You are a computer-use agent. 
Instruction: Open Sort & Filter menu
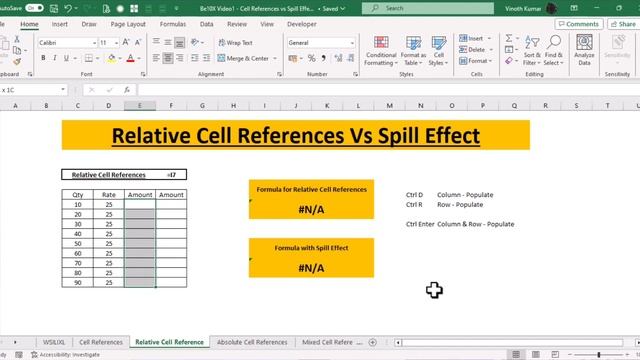(x=532, y=51)
